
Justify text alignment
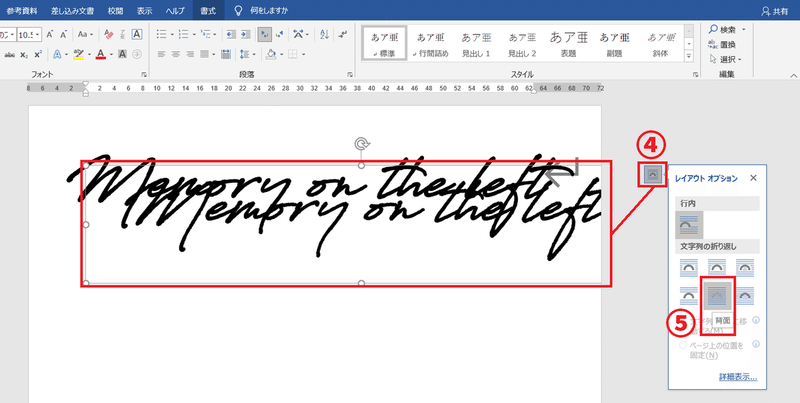tap(204, 54)
